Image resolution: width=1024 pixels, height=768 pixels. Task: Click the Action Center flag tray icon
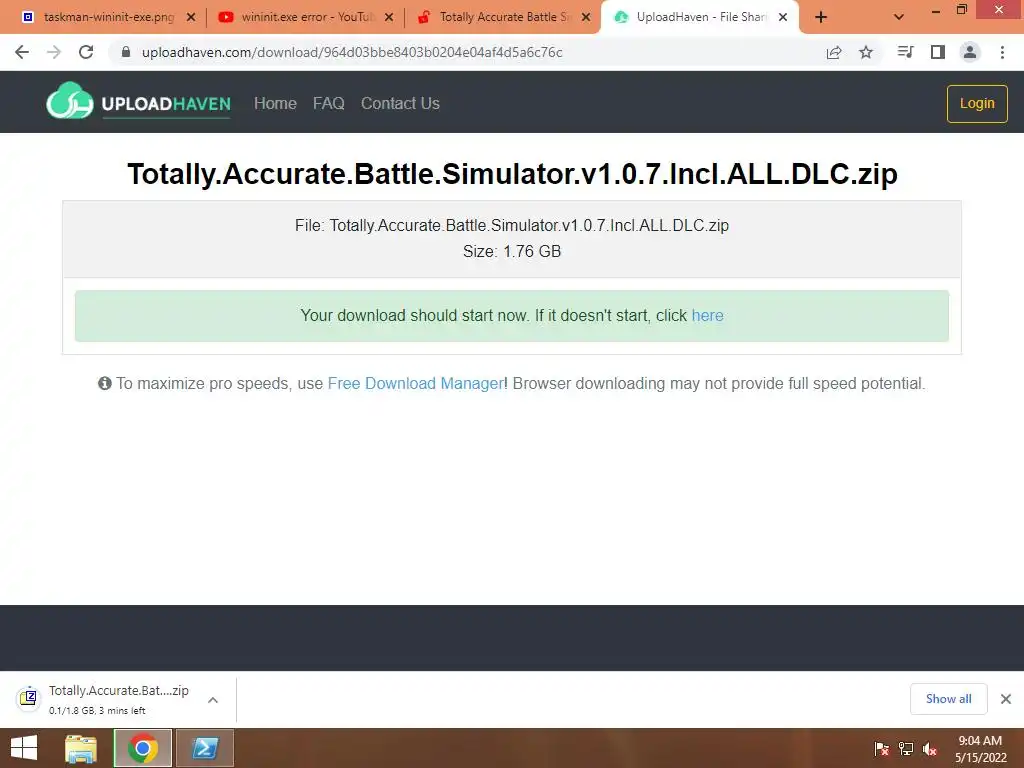[x=882, y=749]
